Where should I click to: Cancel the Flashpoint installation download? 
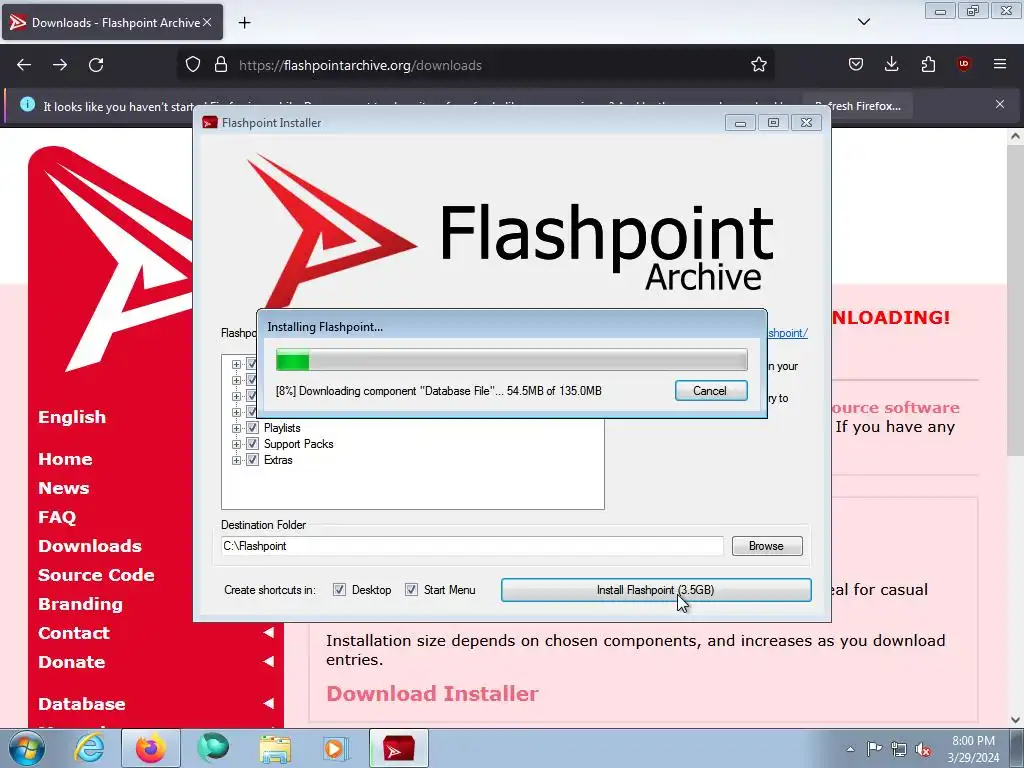711,391
